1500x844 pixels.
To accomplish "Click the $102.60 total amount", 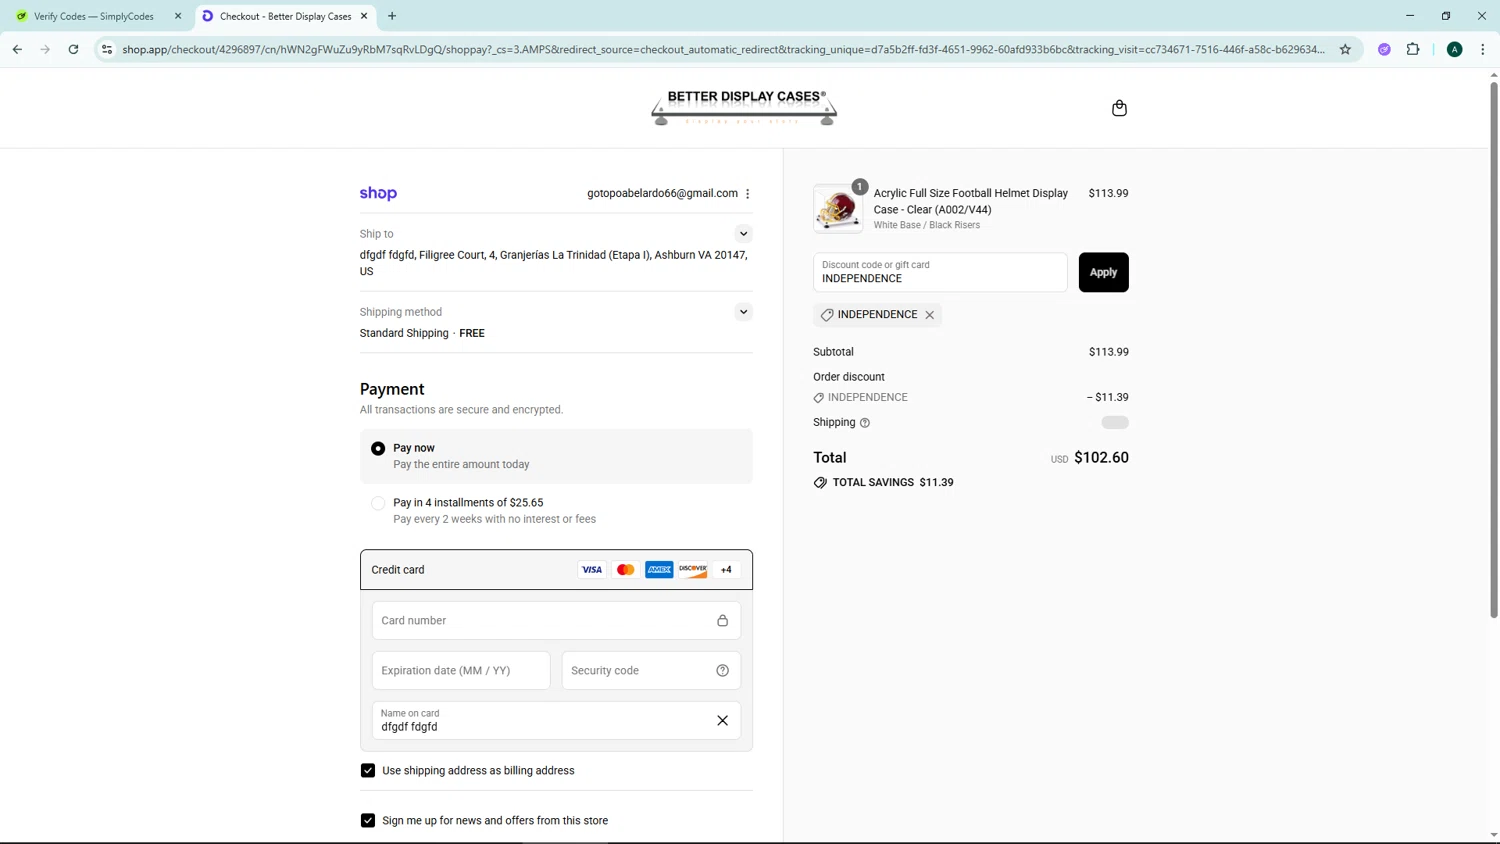I will pyautogui.click(x=1101, y=458).
